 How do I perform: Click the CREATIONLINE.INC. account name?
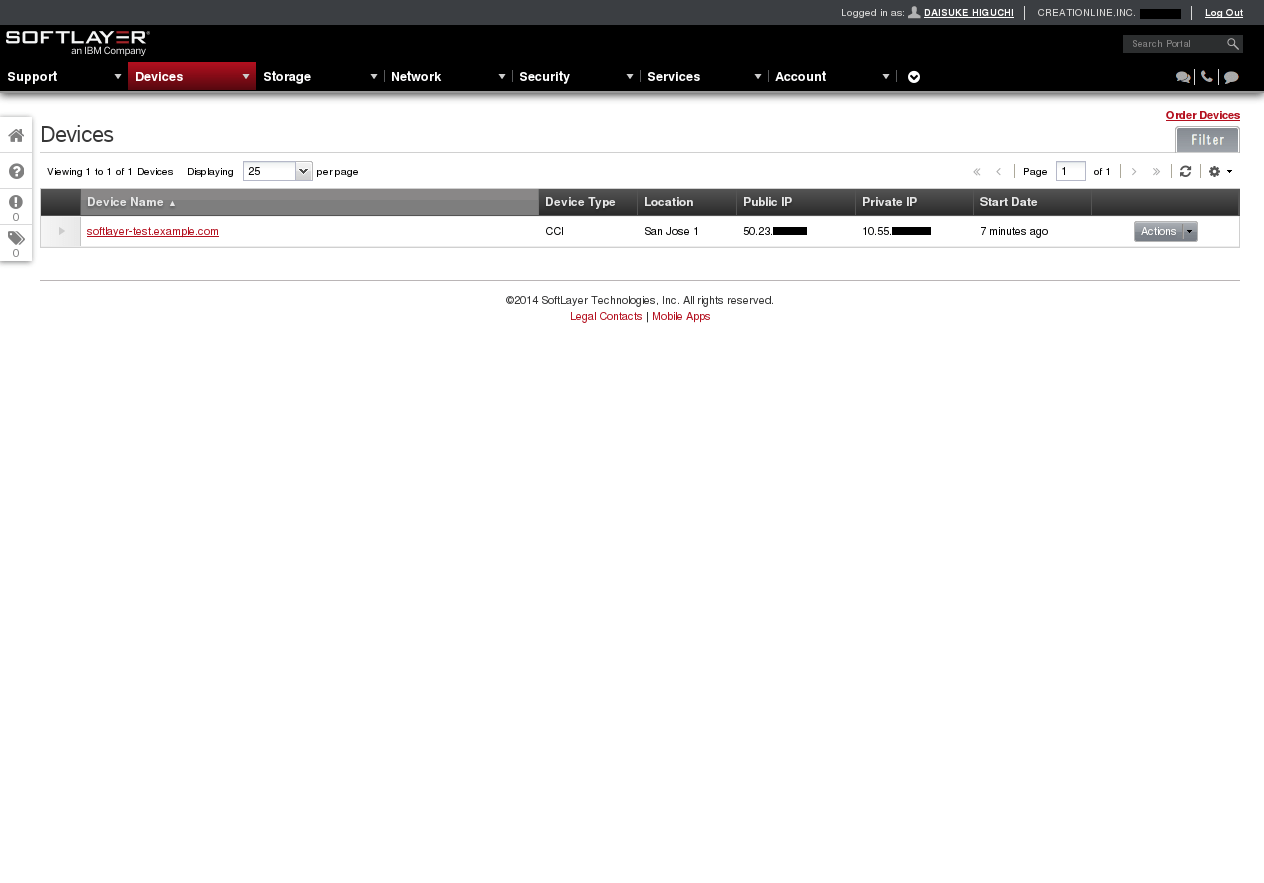coord(1087,13)
